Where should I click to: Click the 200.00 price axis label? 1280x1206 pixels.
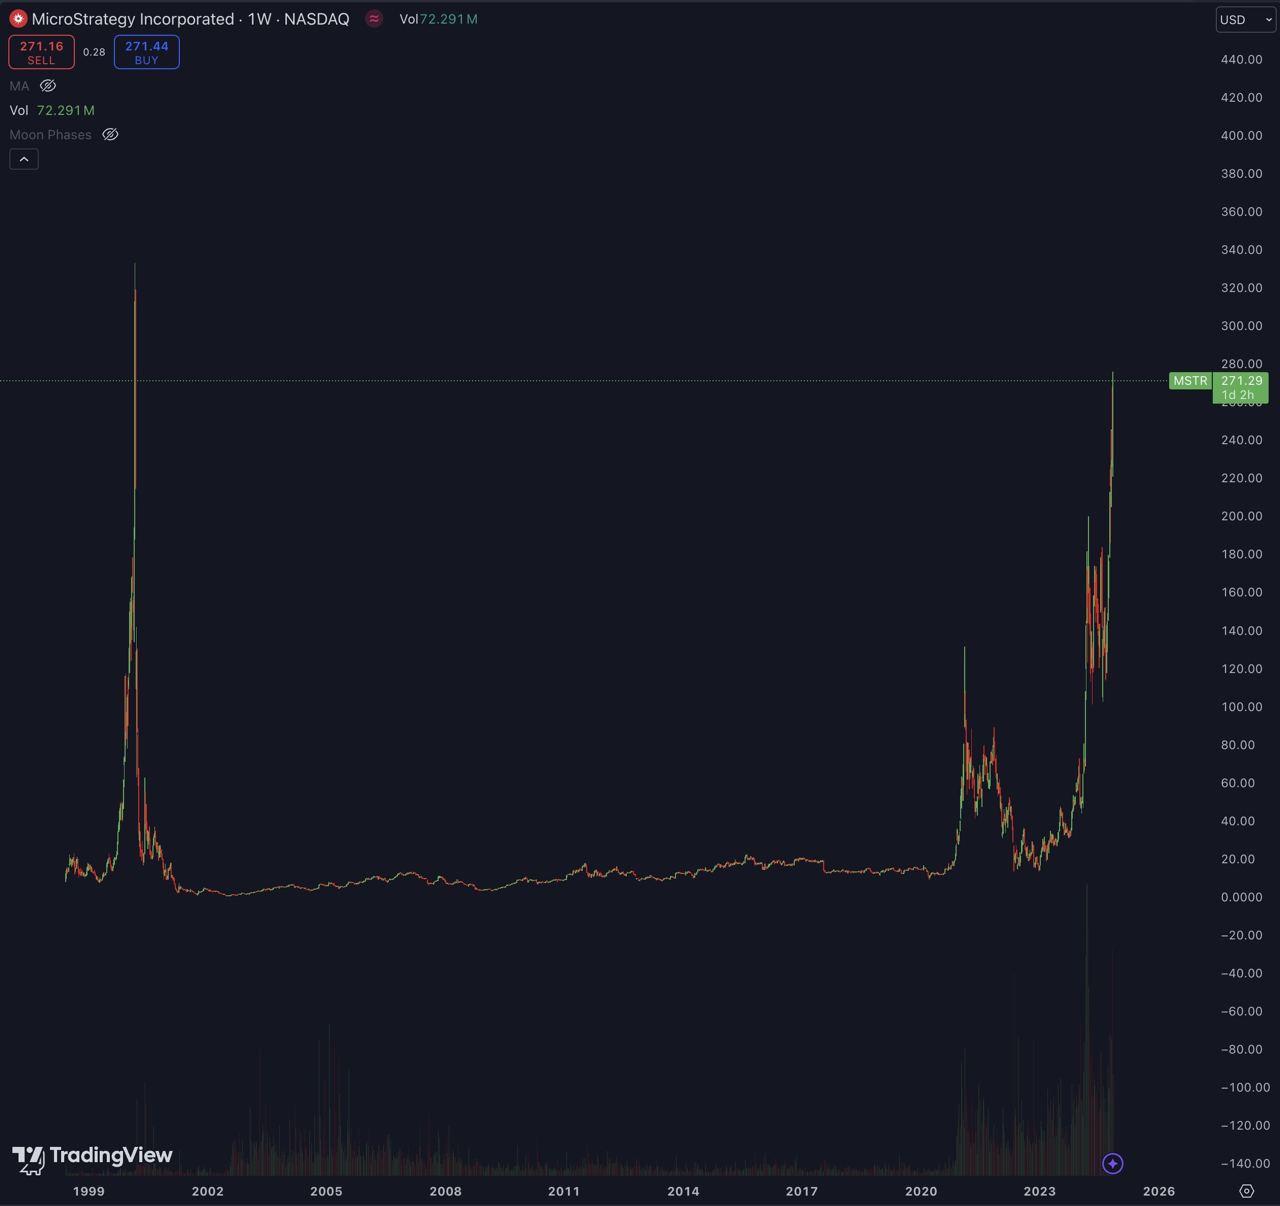(1241, 516)
